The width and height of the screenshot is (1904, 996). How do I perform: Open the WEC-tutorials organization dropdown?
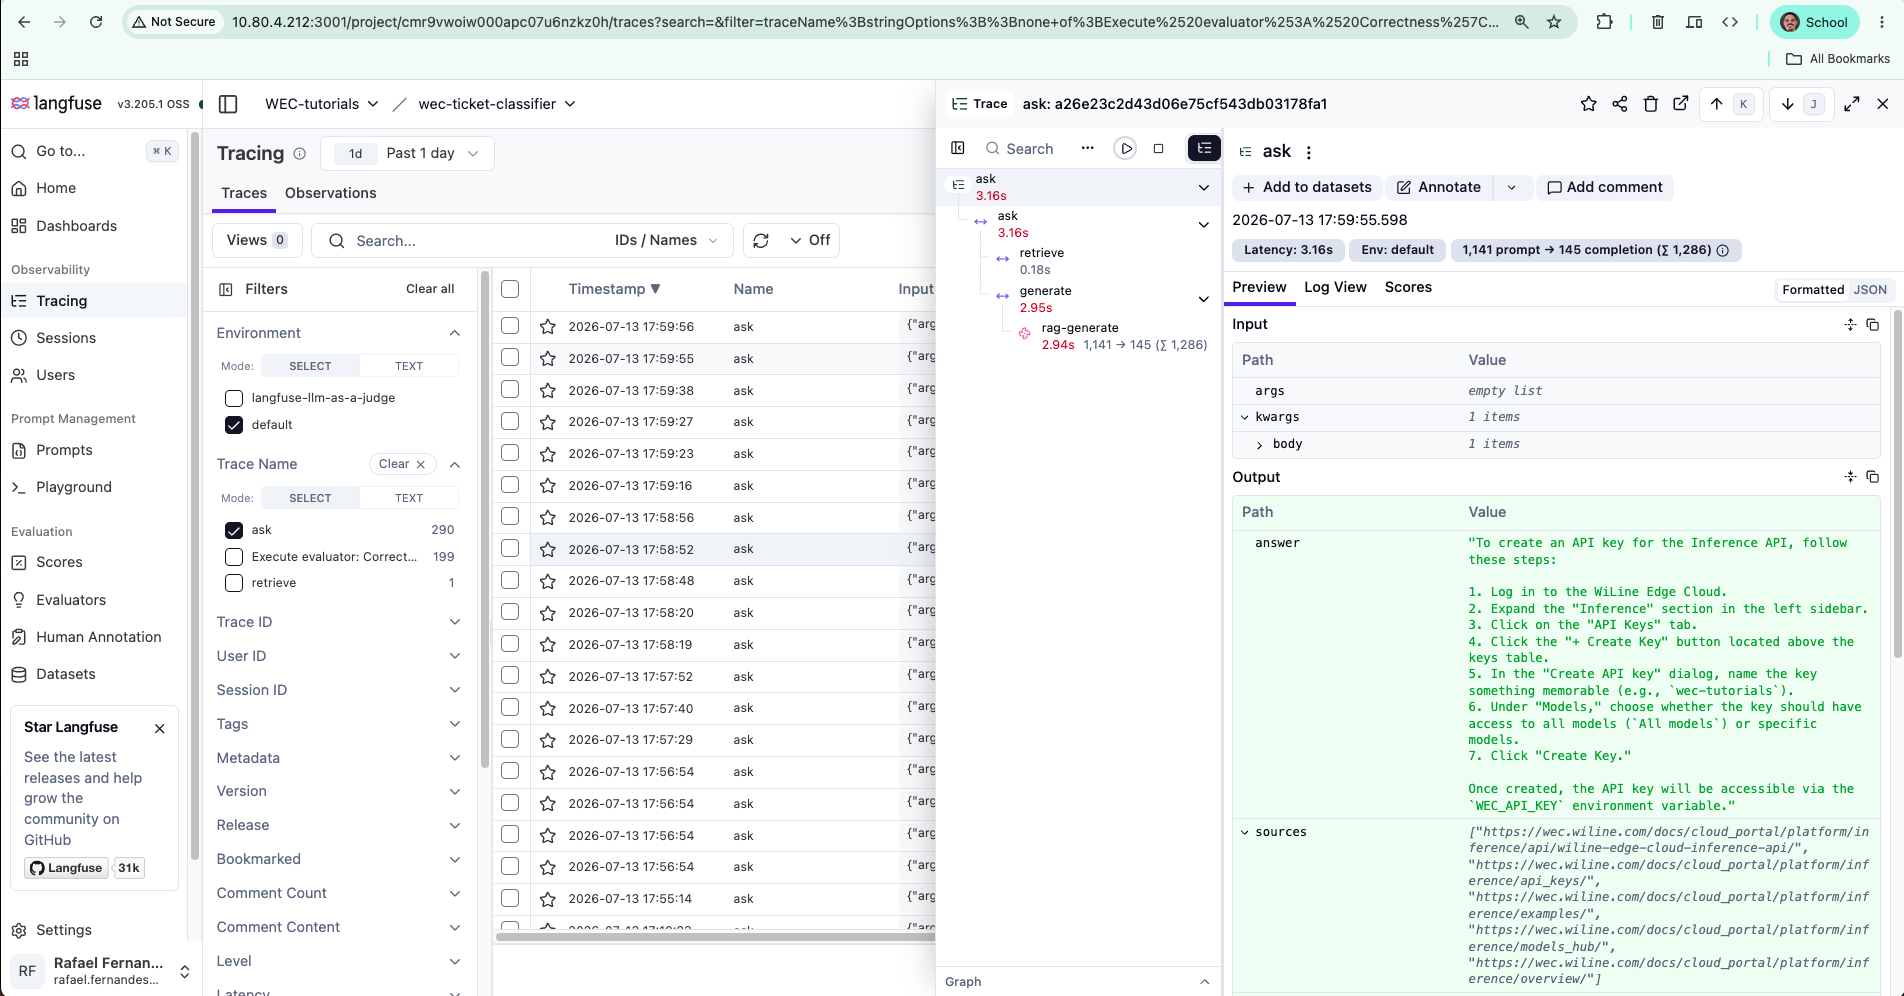[321, 104]
